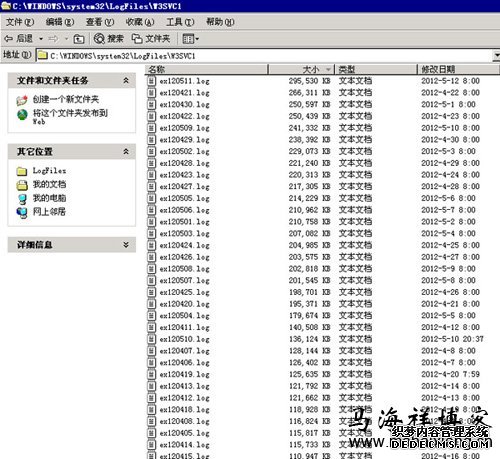Open the LogFiles folder link
Screen dimensions: 500x459
49,171
